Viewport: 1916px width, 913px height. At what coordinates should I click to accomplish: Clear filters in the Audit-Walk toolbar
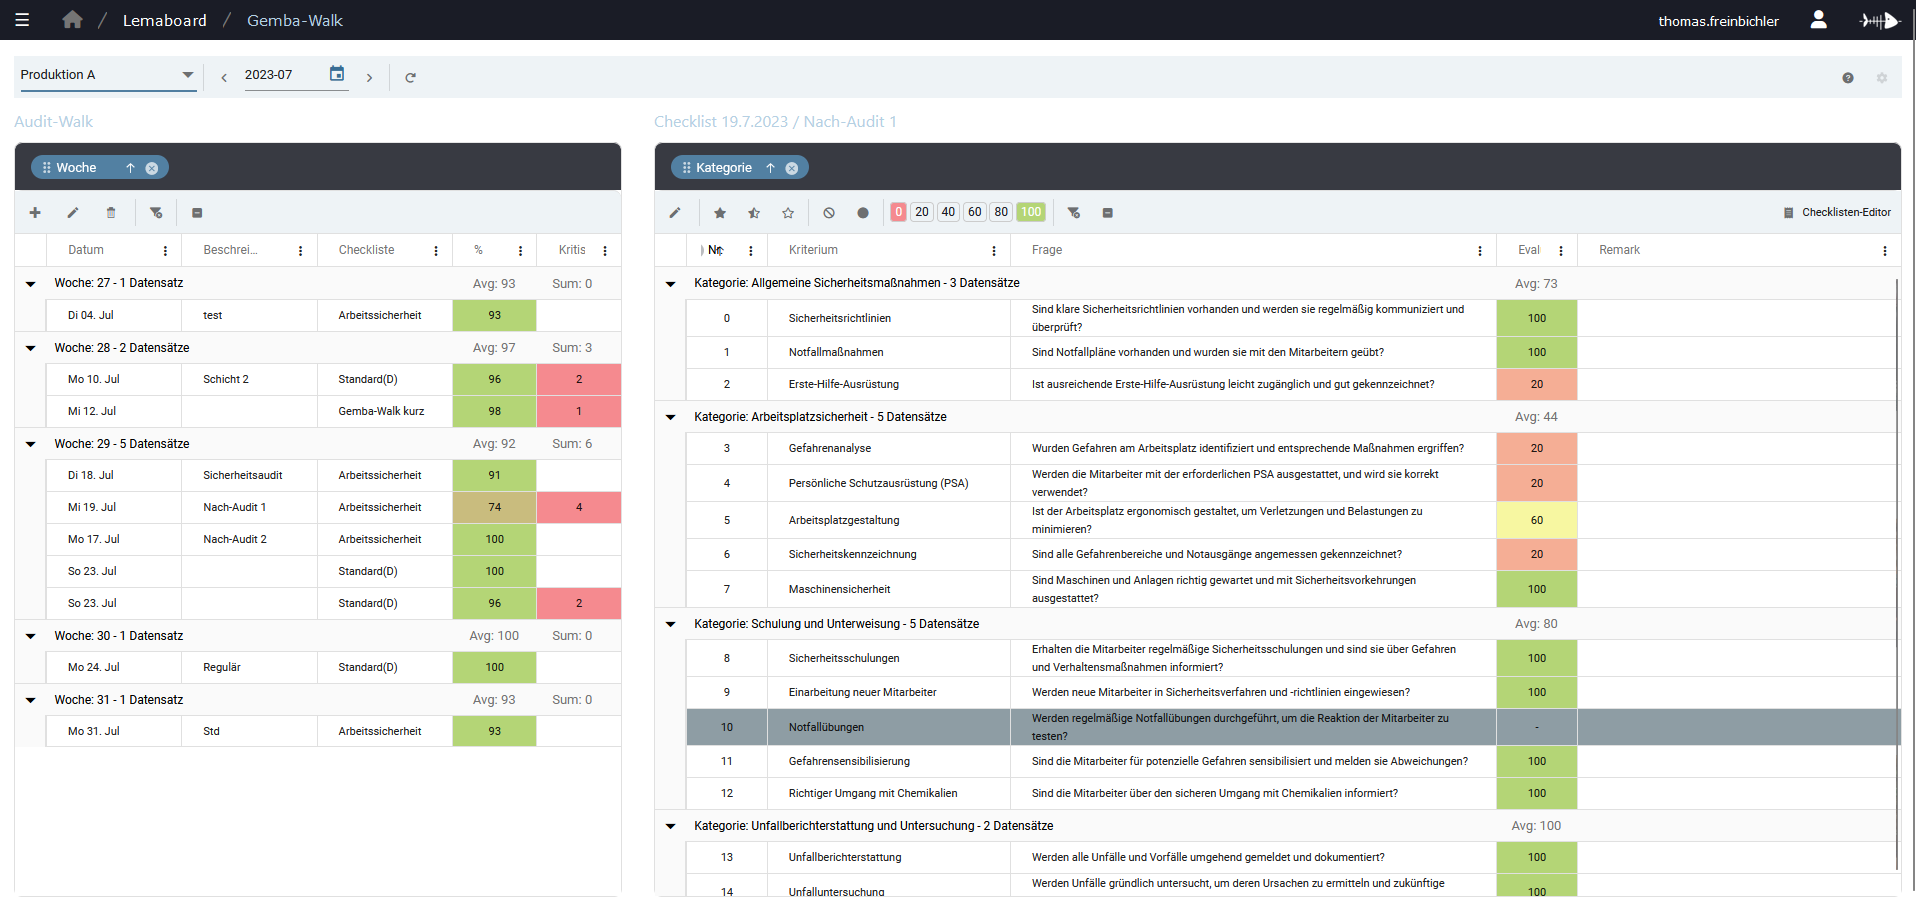[x=156, y=213]
